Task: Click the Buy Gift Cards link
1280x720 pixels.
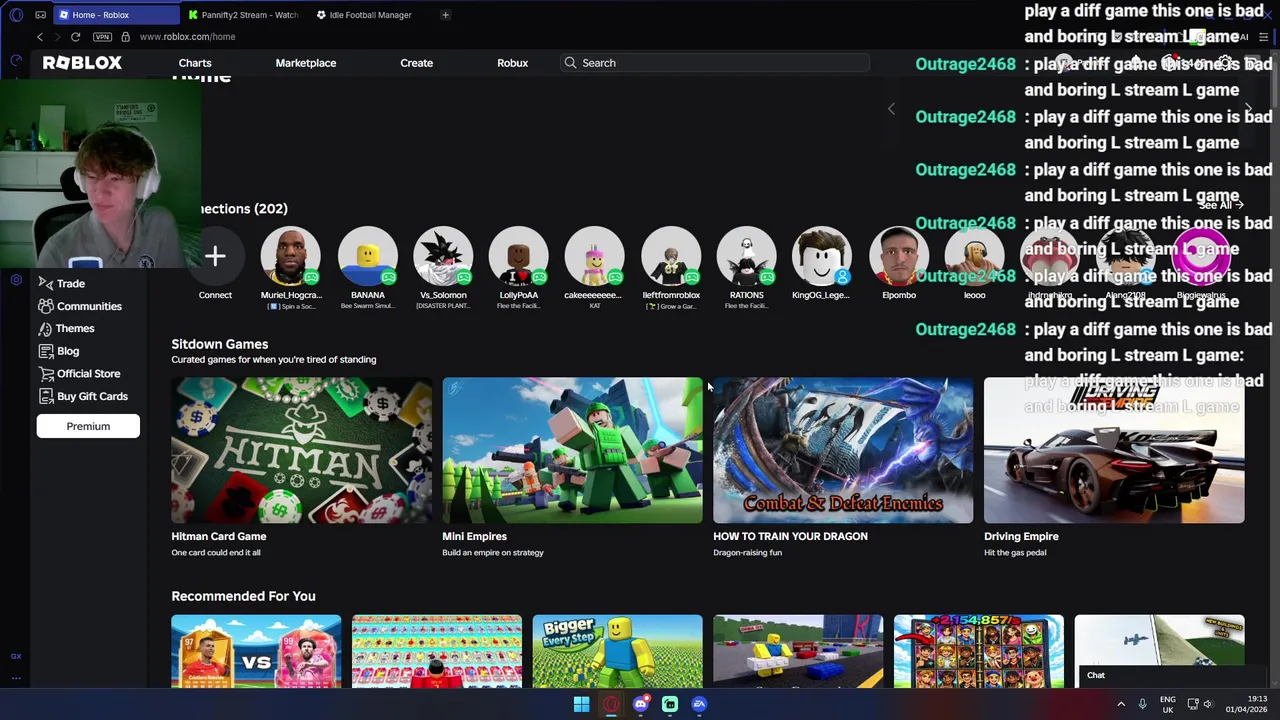Action: 92,396
